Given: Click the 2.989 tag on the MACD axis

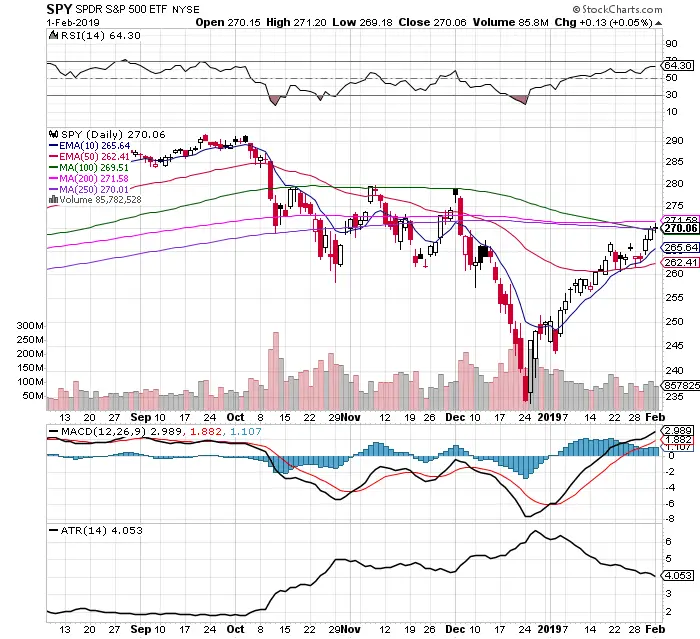Looking at the screenshot, I should click(678, 430).
